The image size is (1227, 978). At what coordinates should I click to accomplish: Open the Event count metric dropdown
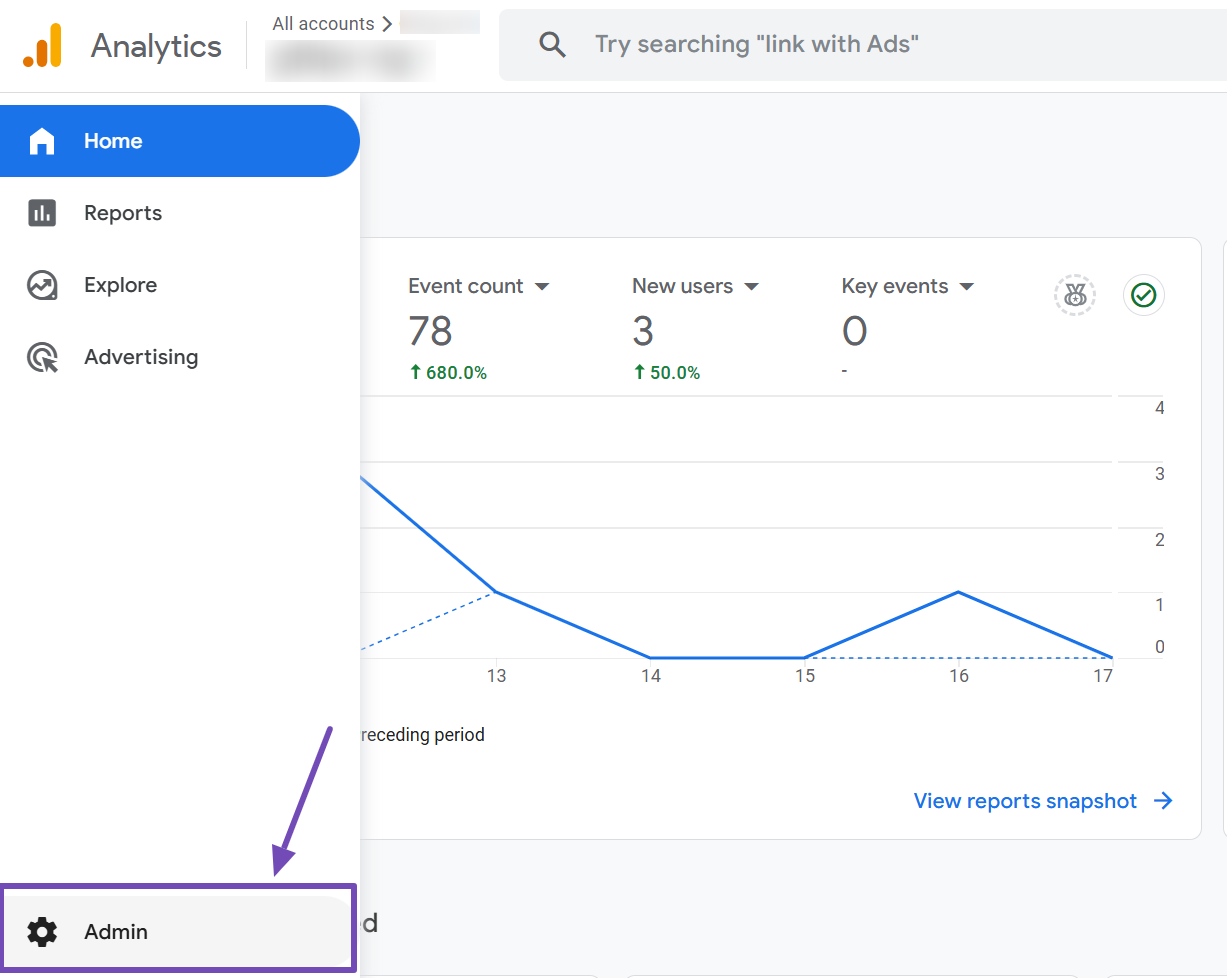coord(542,287)
